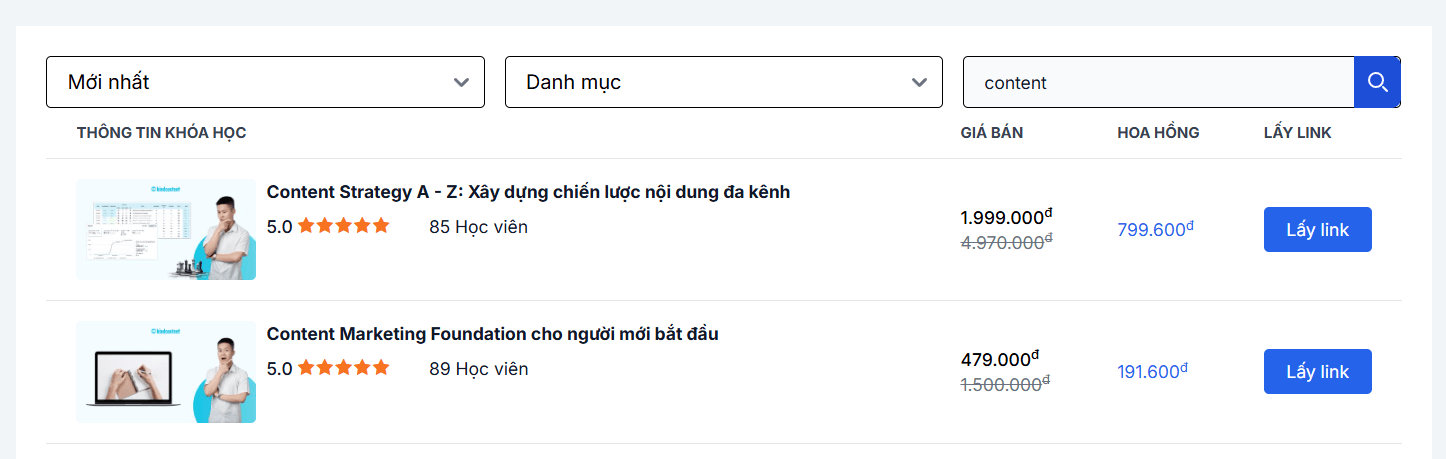The height and width of the screenshot is (459, 1446).
Task: Select the 191.600đ commission amount
Action: click(1152, 372)
